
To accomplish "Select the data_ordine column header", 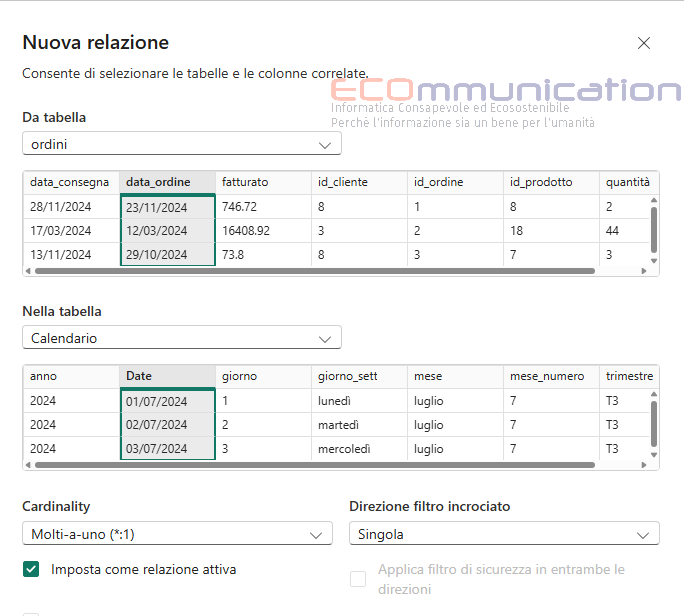I will pyautogui.click(x=168, y=182).
